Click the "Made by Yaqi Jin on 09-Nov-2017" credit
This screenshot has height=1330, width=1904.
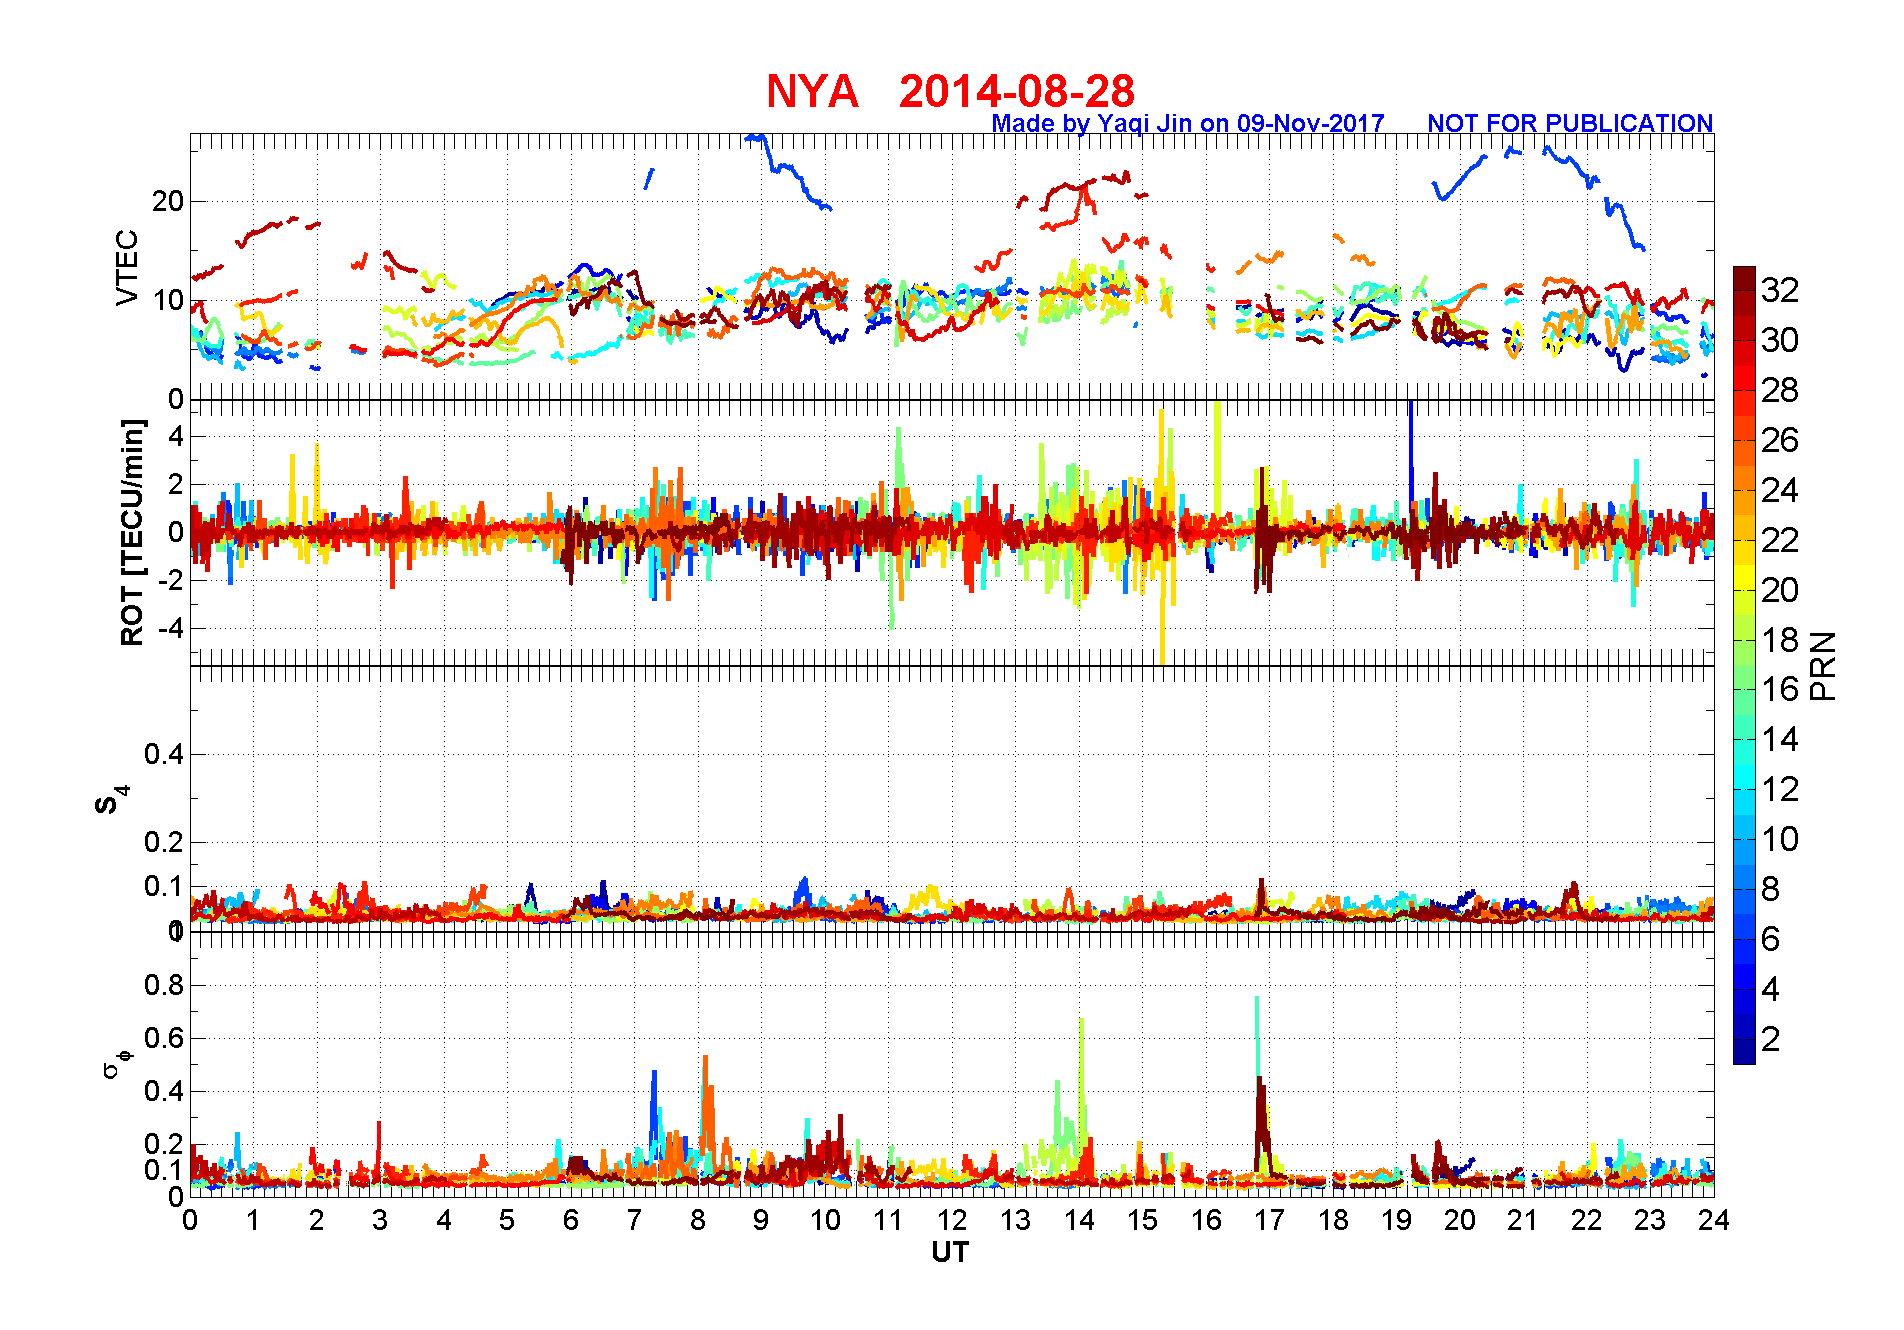[1188, 123]
